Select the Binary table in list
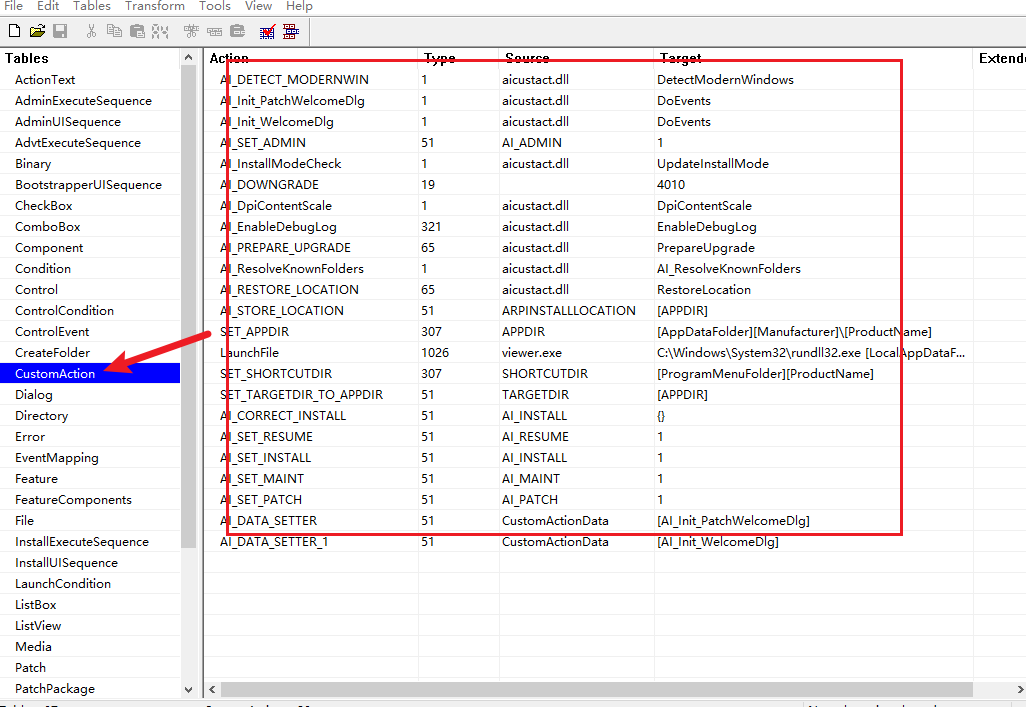This screenshot has height=707, width=1026. coord(33,164)
